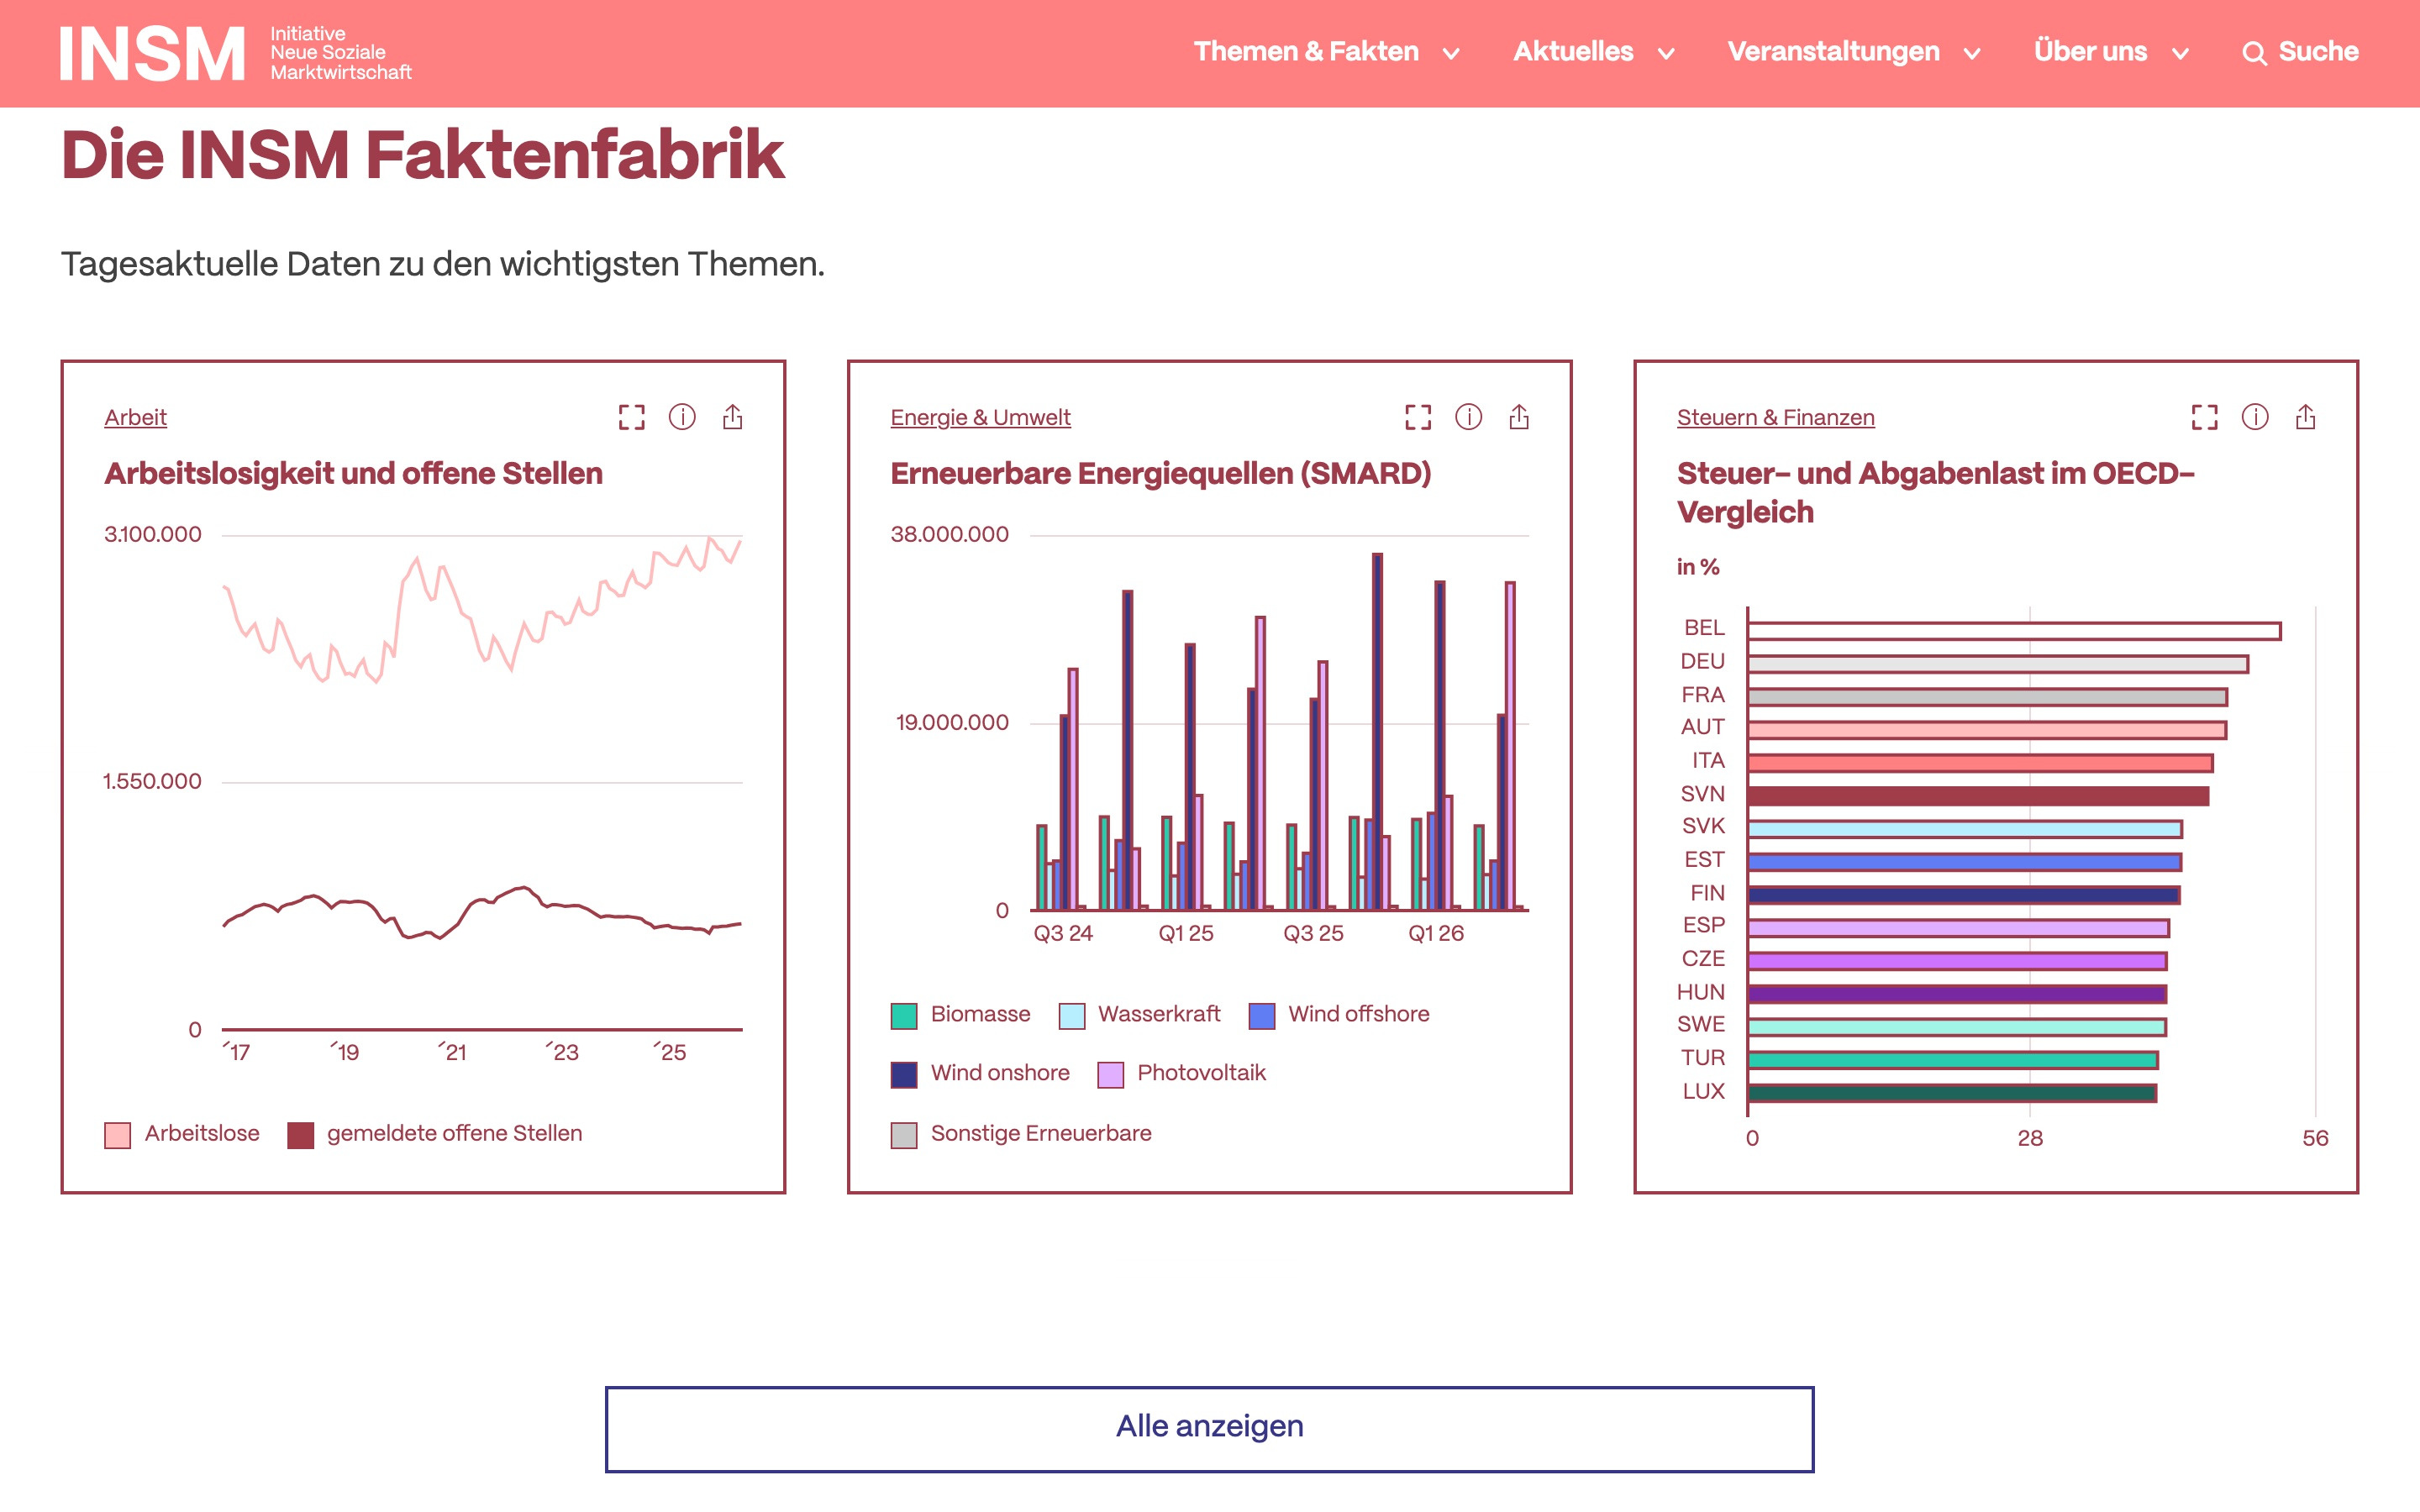Click the HUN bar in tax chart
Screen dimensions: 2420x1512
click(1957, 994)
